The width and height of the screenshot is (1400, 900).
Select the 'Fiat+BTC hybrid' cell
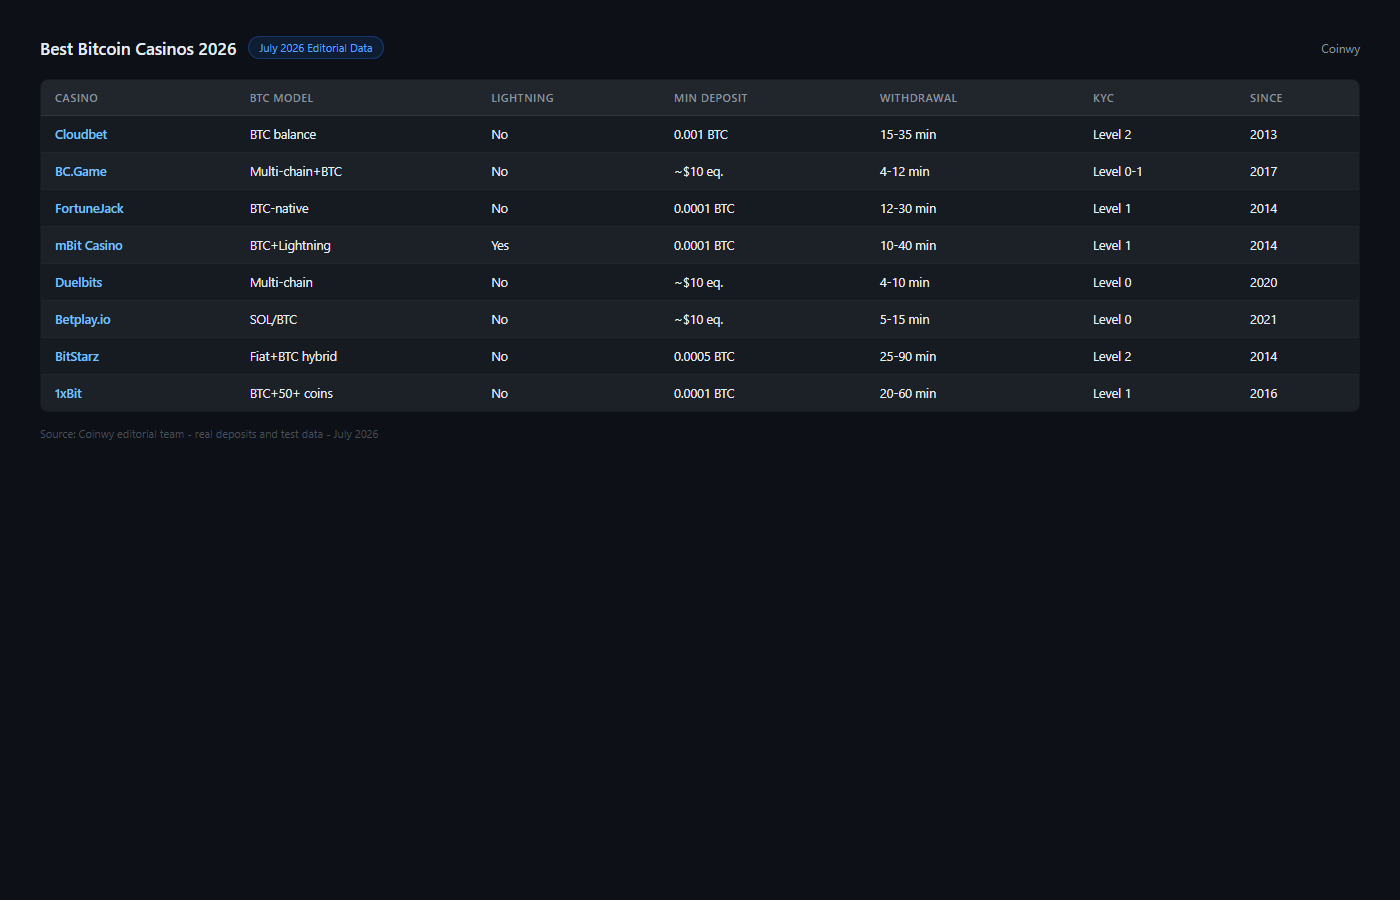293,356
